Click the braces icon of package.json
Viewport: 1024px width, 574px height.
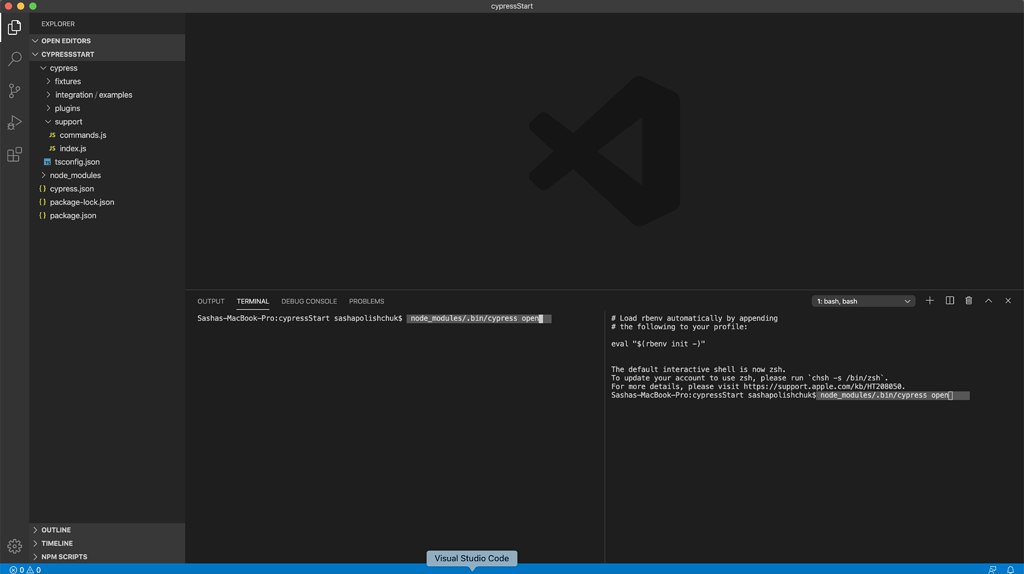[x=42, y=215]
